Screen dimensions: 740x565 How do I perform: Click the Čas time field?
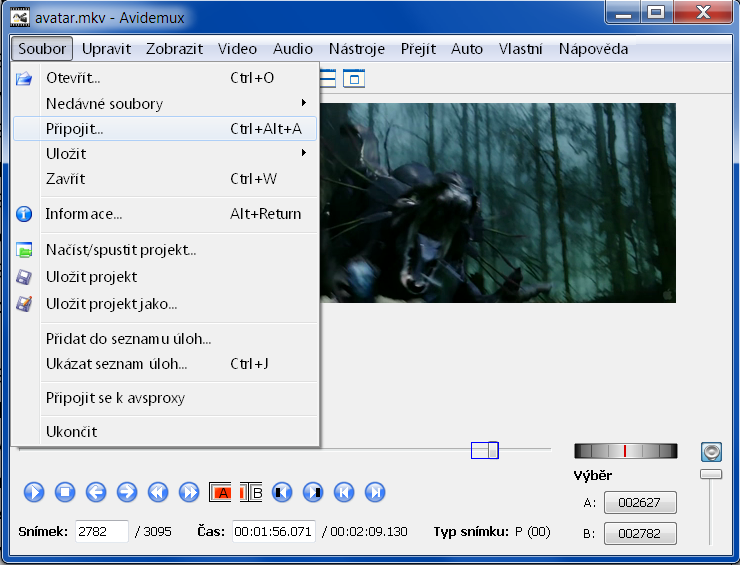(x=273, y=532)
